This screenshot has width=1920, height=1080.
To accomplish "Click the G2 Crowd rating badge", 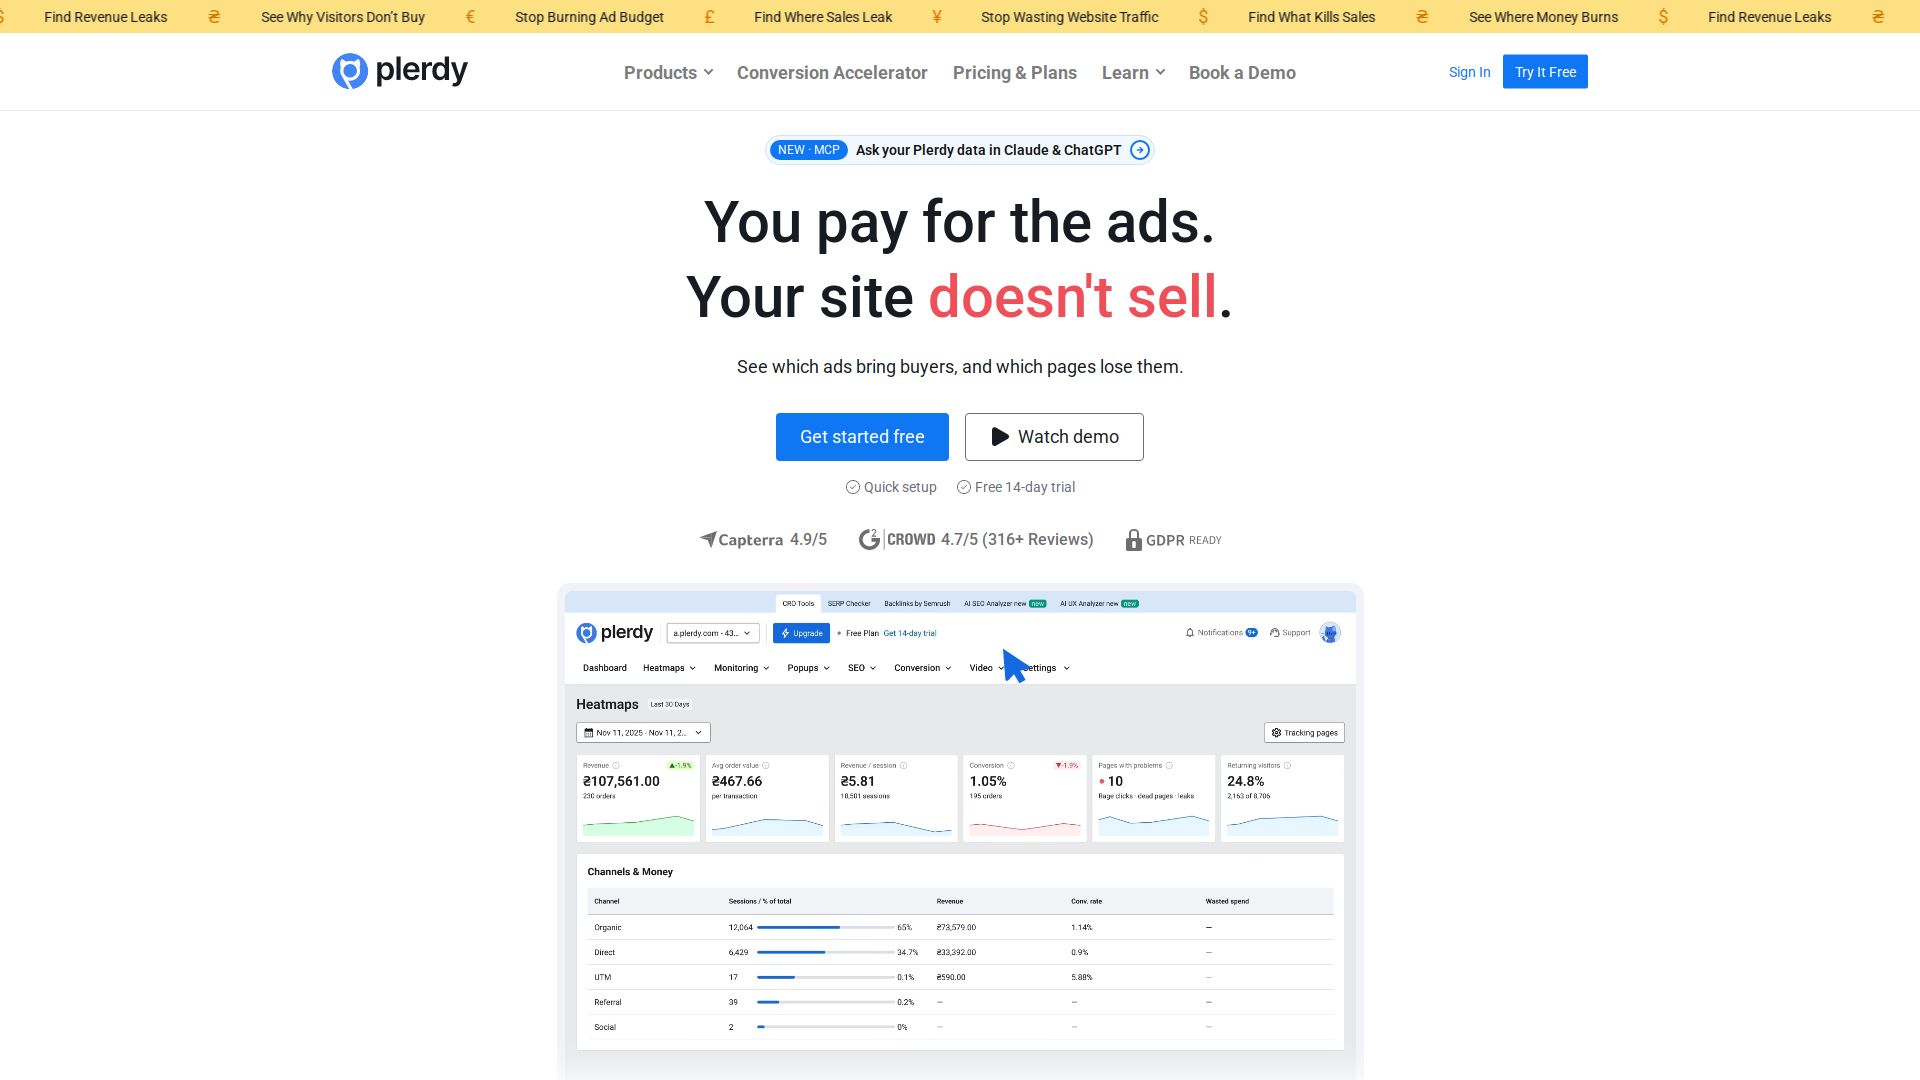I will tap(976, 540).
